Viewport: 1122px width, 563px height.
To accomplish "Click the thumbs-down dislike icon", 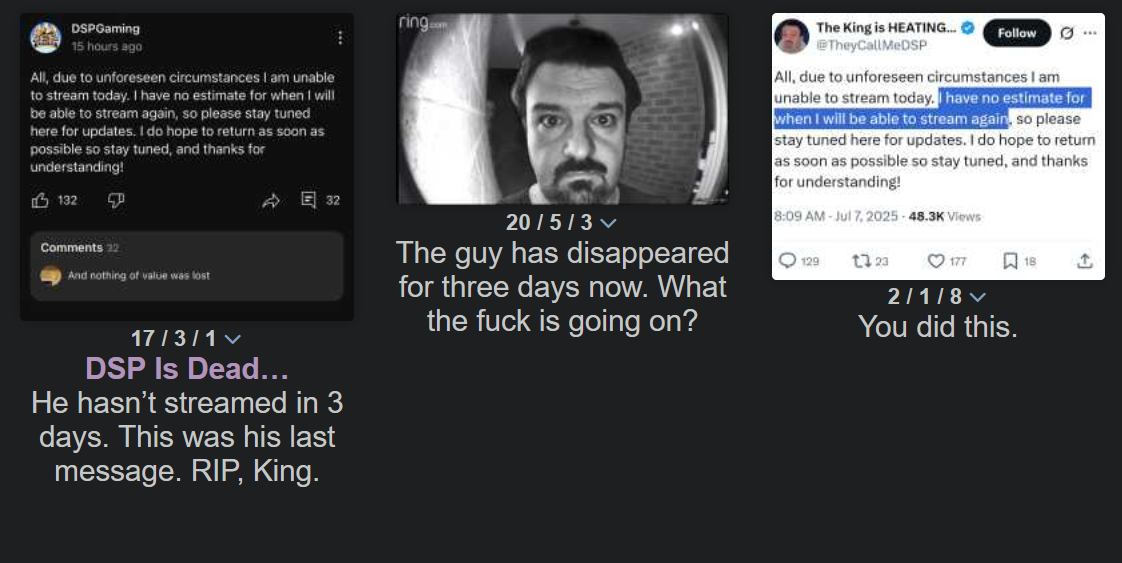I will 116,200.
